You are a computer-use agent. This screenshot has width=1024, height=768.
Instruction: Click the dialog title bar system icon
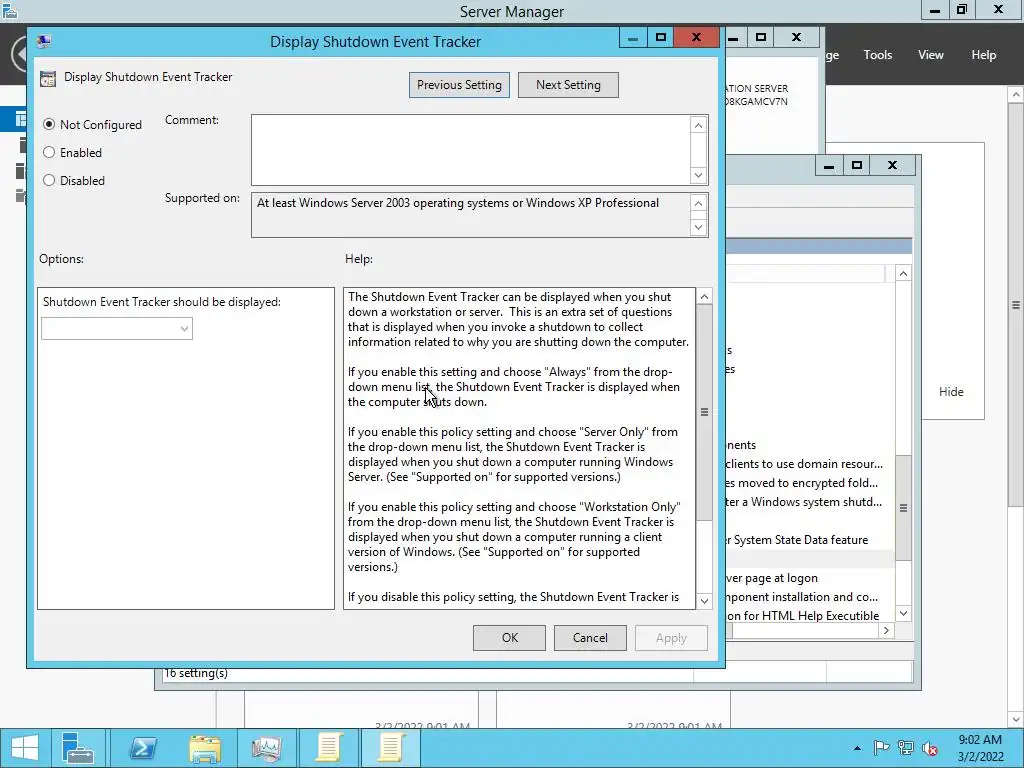(44, 42)
